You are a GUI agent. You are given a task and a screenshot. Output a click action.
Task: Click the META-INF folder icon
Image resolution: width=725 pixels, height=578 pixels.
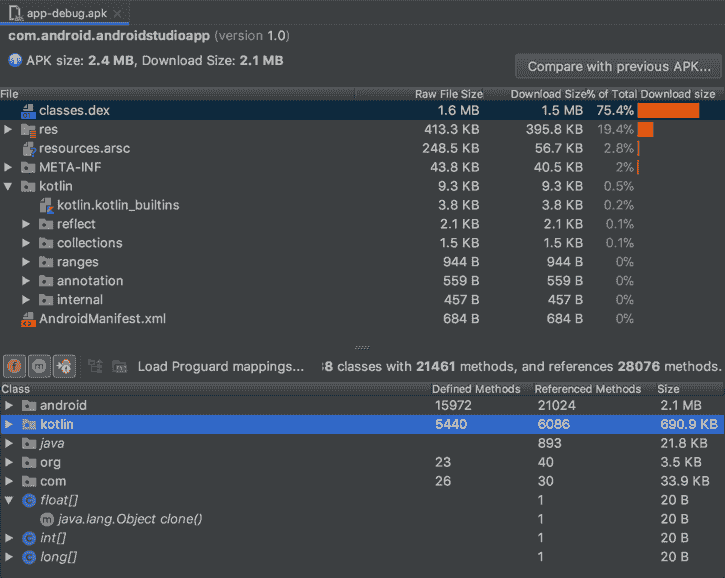pyautogui.click(x=28, y=167)
